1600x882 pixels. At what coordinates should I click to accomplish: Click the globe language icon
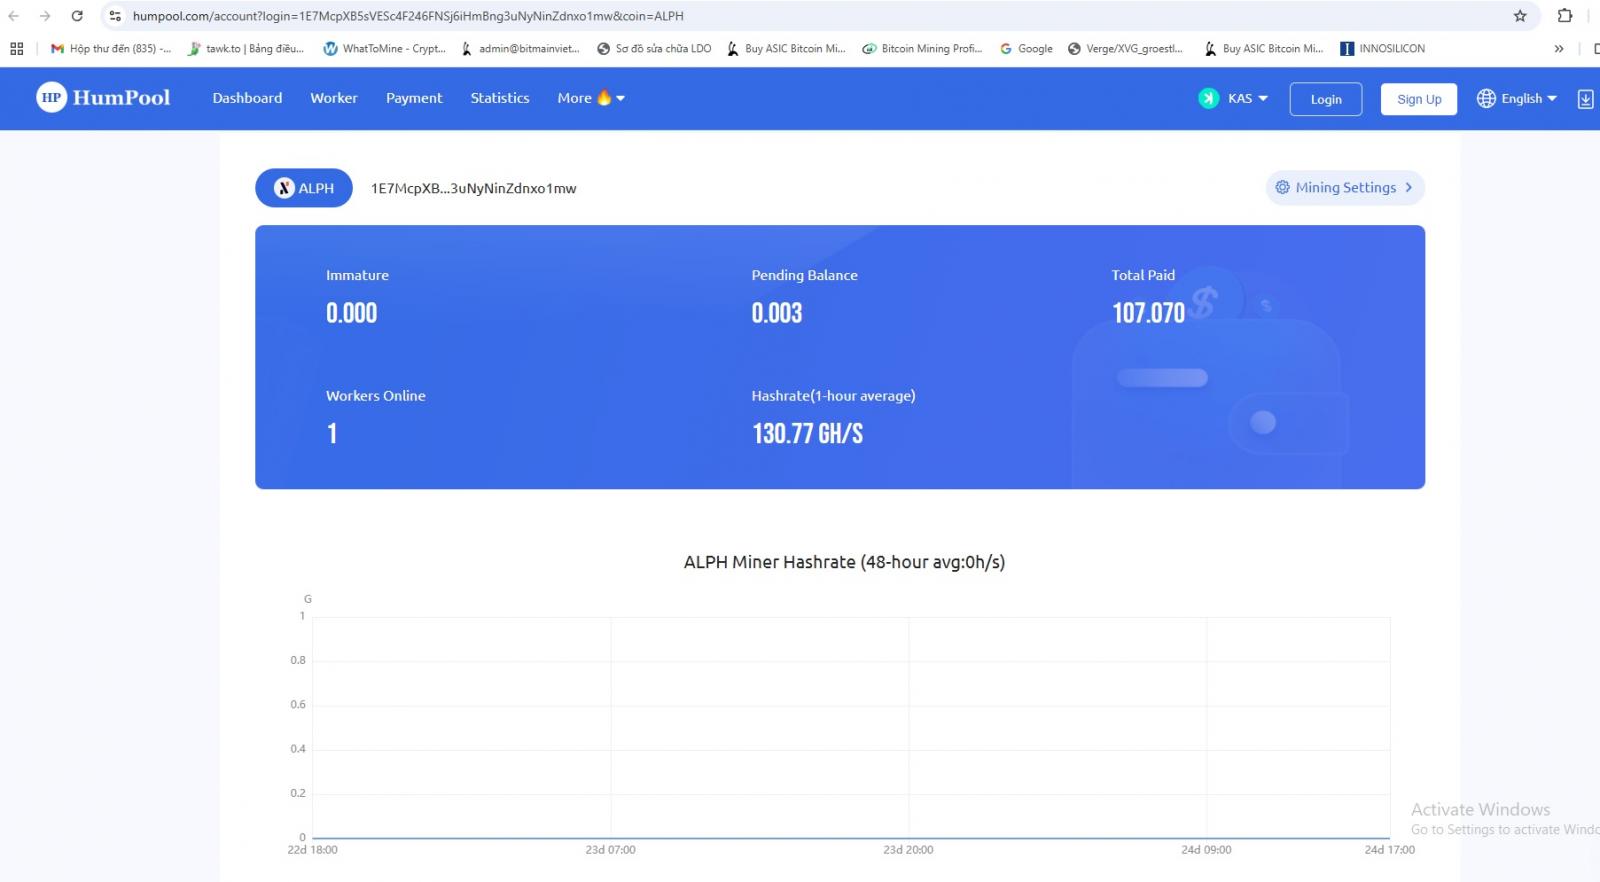coord(1486,98)
